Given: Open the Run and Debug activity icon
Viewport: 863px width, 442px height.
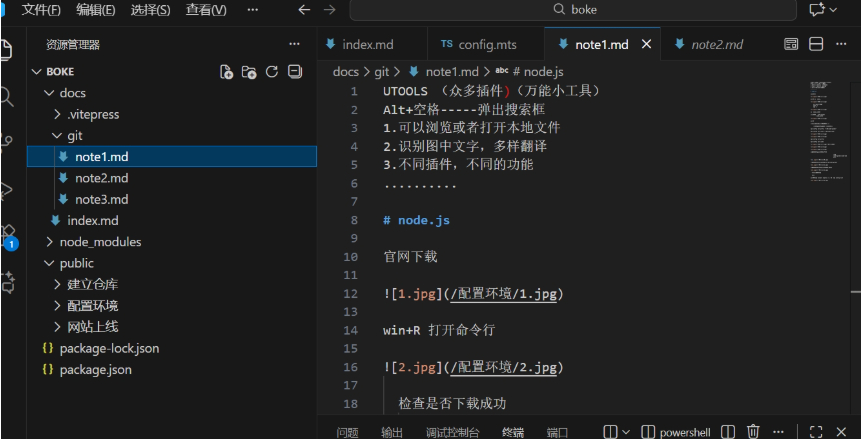Looking at the screenshot, I should 6,190.
